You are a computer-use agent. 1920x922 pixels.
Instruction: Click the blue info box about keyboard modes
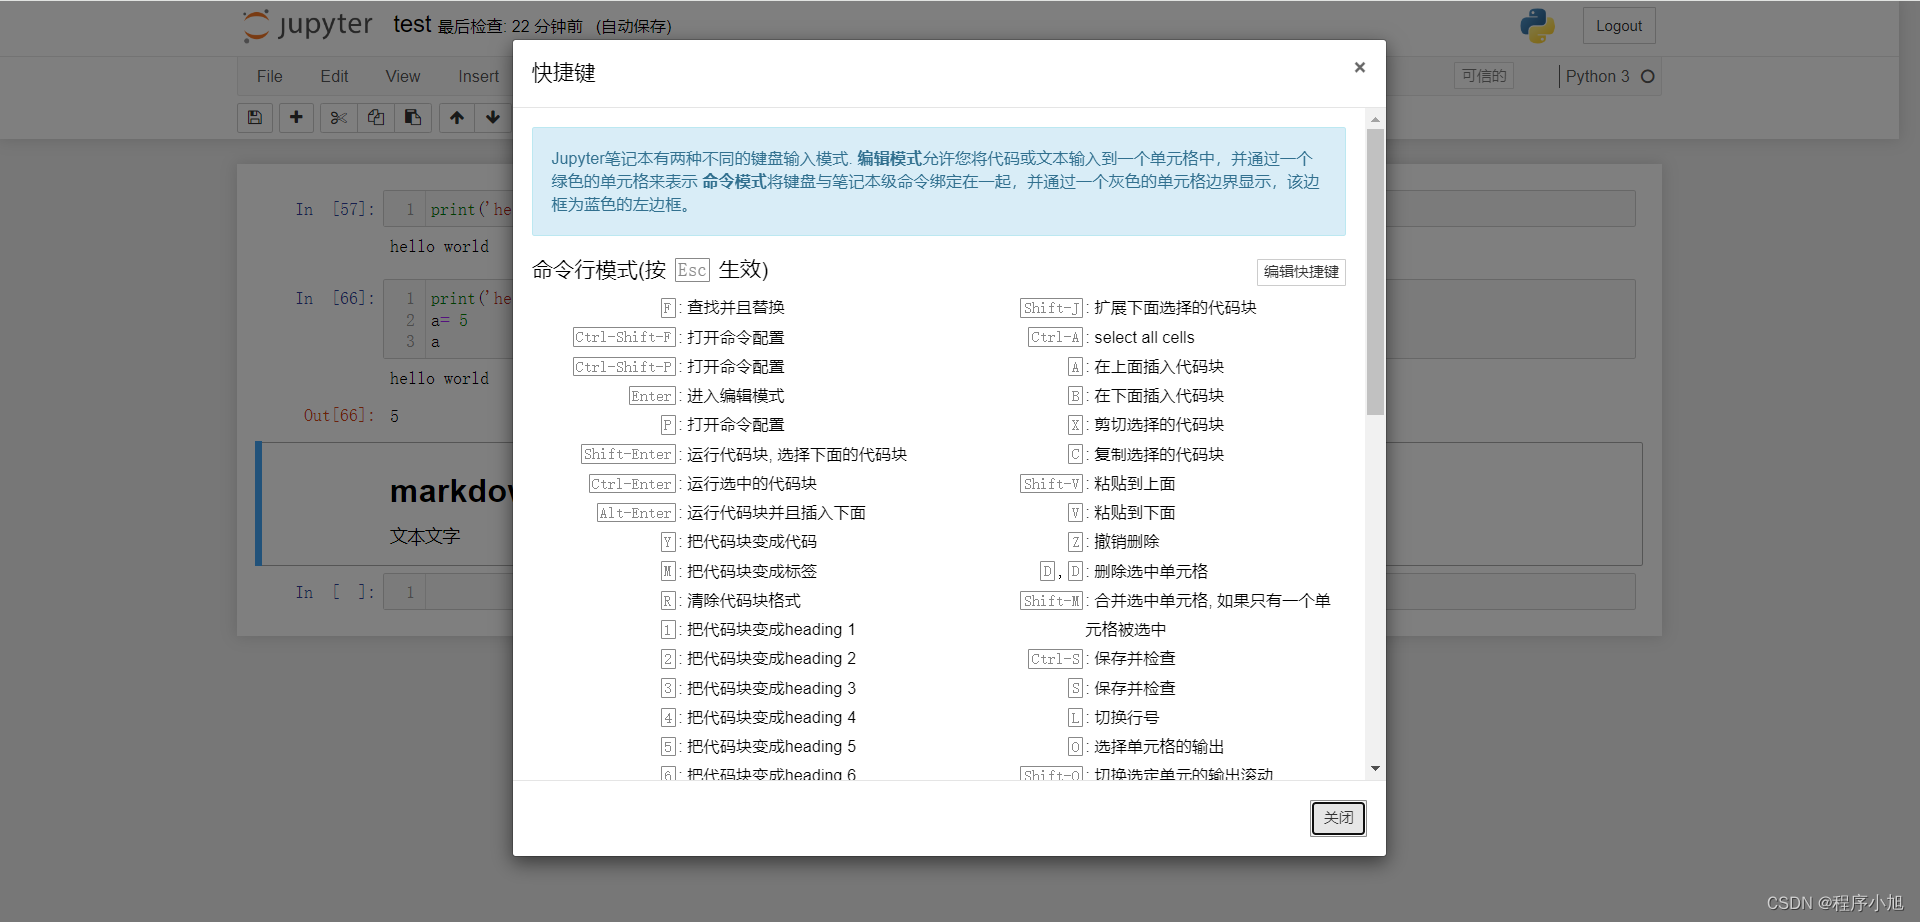(938, 181)
